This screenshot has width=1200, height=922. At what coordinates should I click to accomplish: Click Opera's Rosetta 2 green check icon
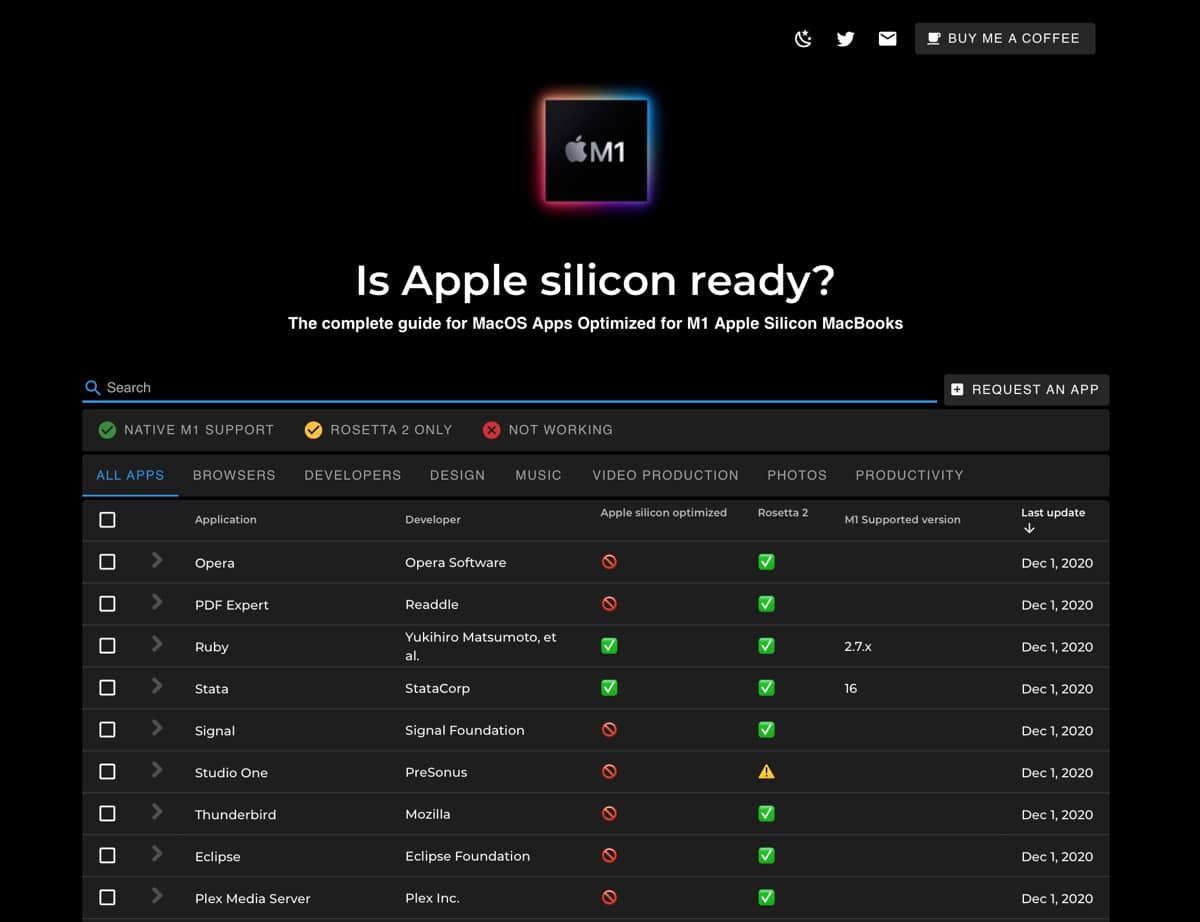pos(766,562)
